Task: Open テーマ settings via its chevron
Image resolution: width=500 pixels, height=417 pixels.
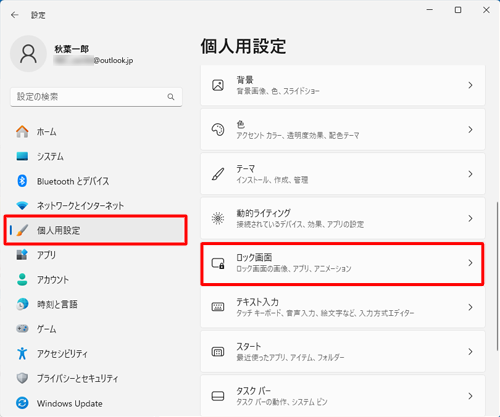Action: point(470,174)
